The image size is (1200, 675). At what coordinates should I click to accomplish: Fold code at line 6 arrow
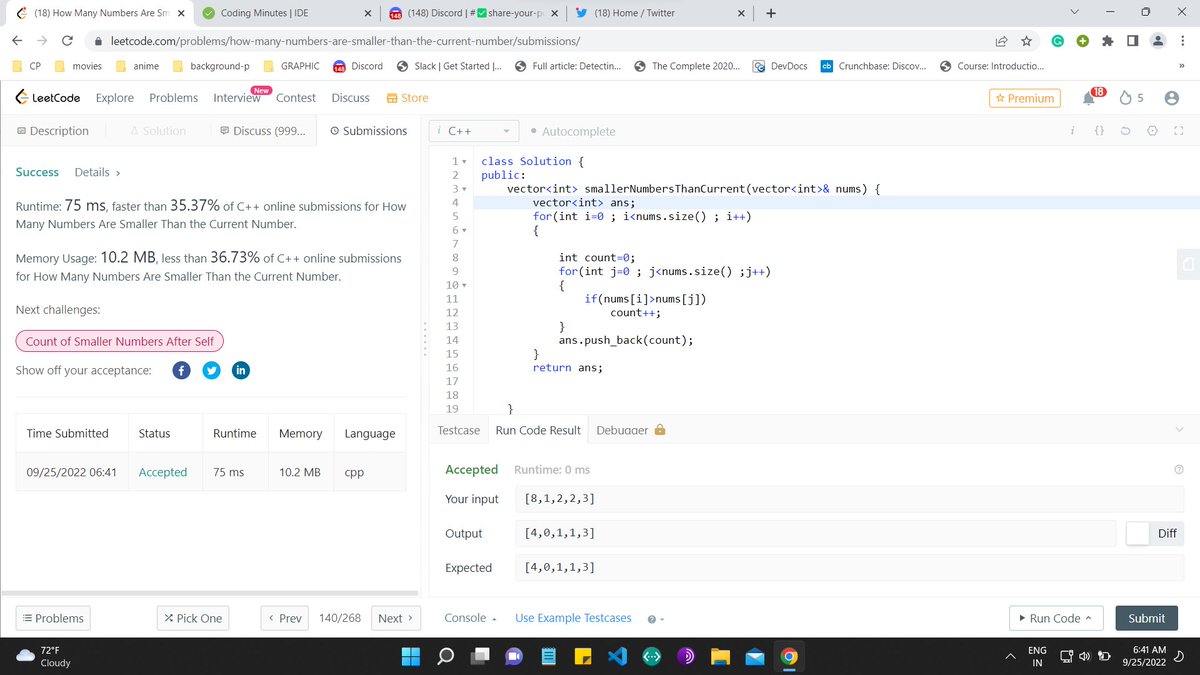[465, 231]
